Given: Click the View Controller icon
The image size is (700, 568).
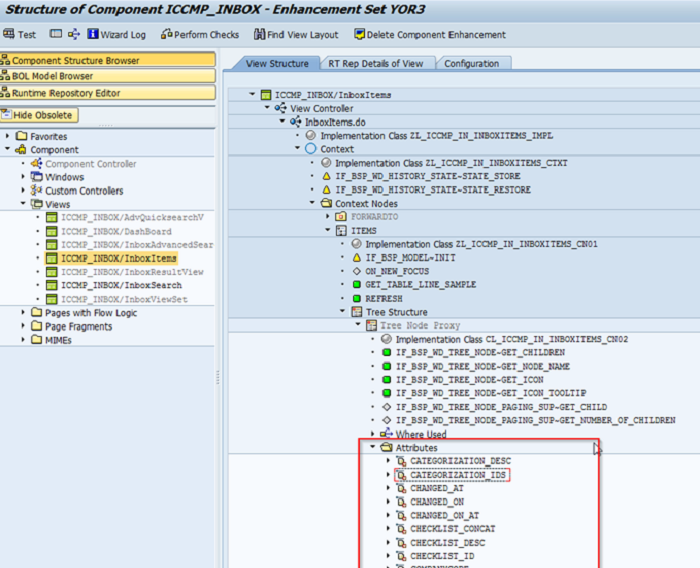Looking at the screenshot, I should click(281, 108).
